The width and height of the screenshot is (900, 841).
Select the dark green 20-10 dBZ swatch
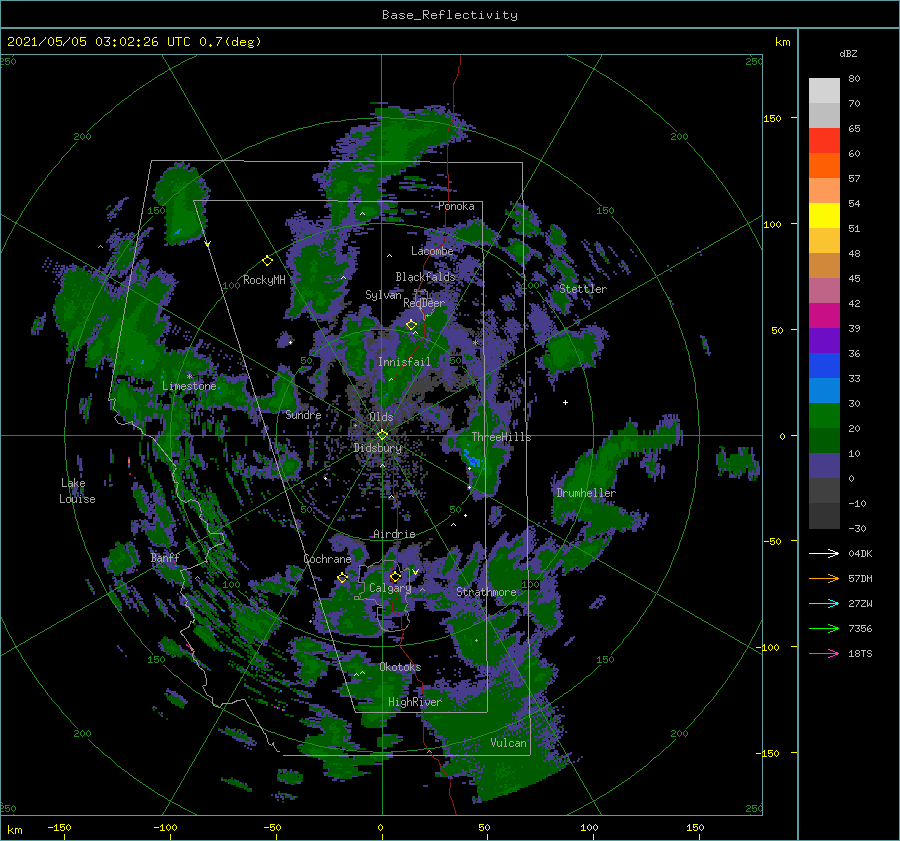click(x=824, y=440)
